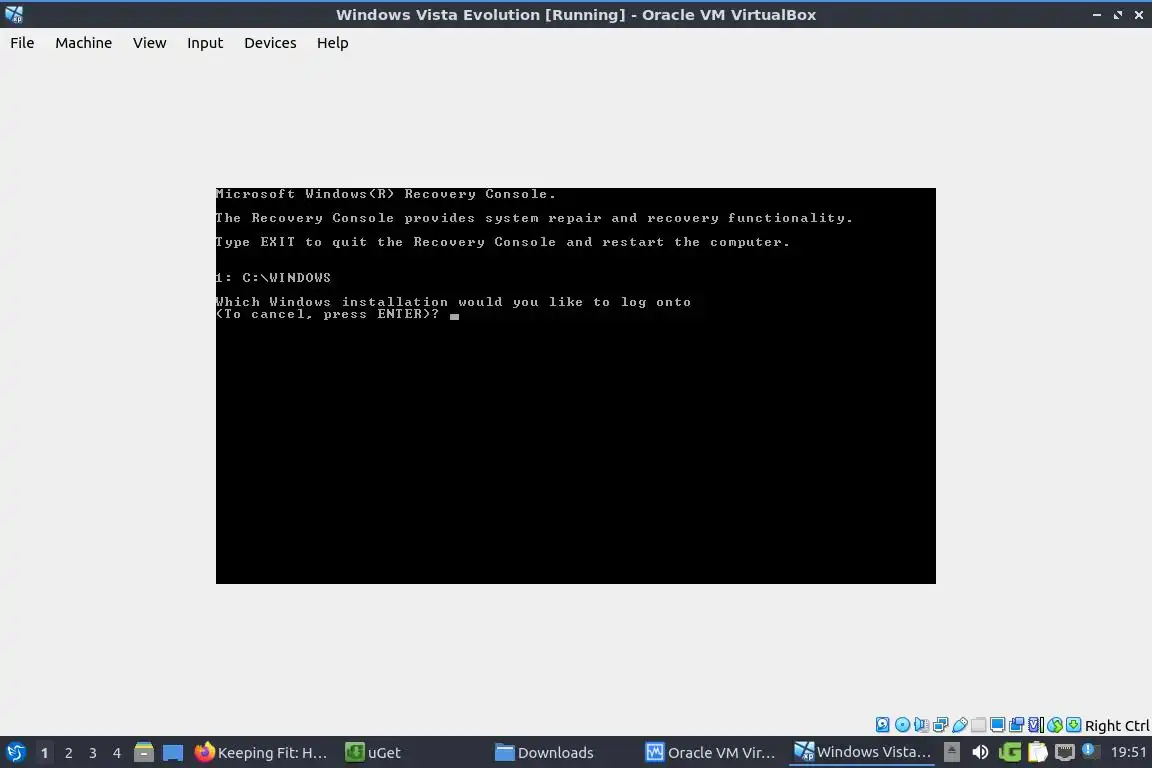This screenshot has width=1152, height=768.
Task: Click the recording status icon
Action: click(x=1016, y=725)
